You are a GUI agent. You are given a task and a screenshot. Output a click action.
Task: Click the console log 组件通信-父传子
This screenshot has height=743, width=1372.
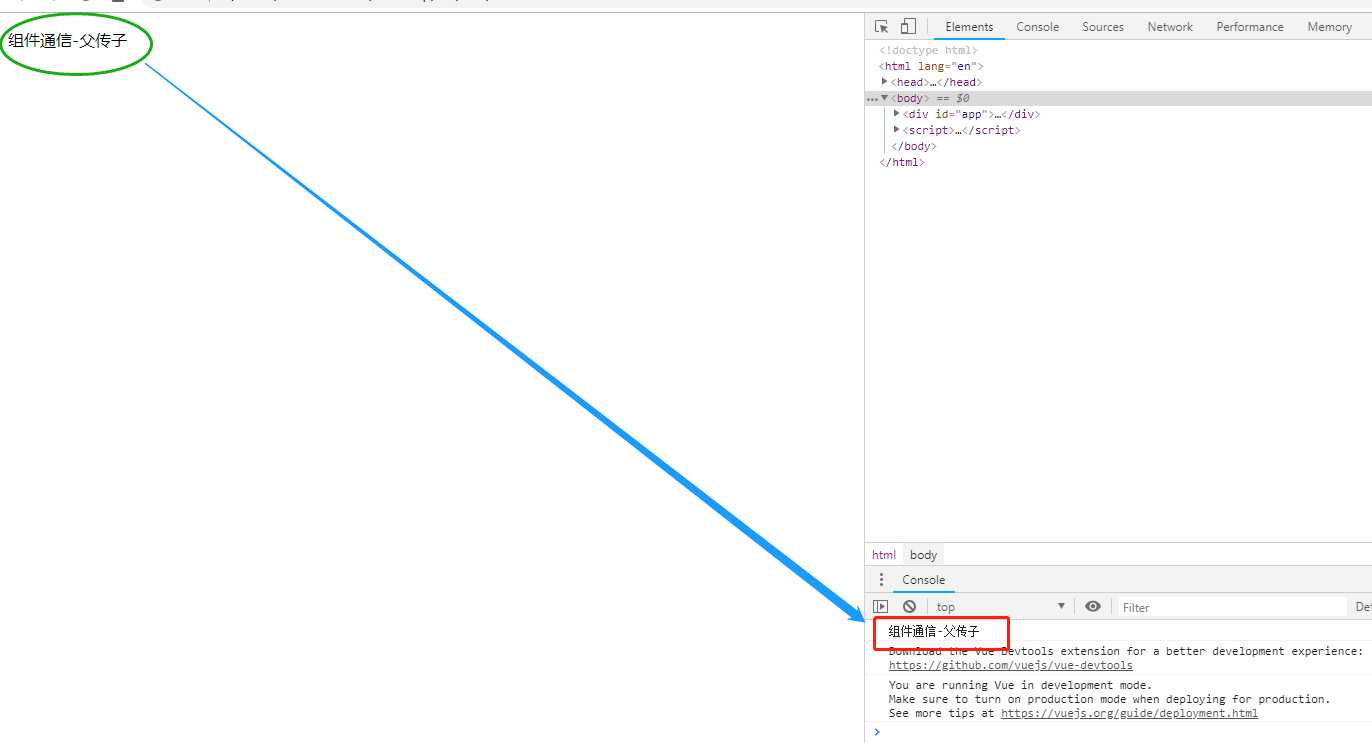pos(934,632)
